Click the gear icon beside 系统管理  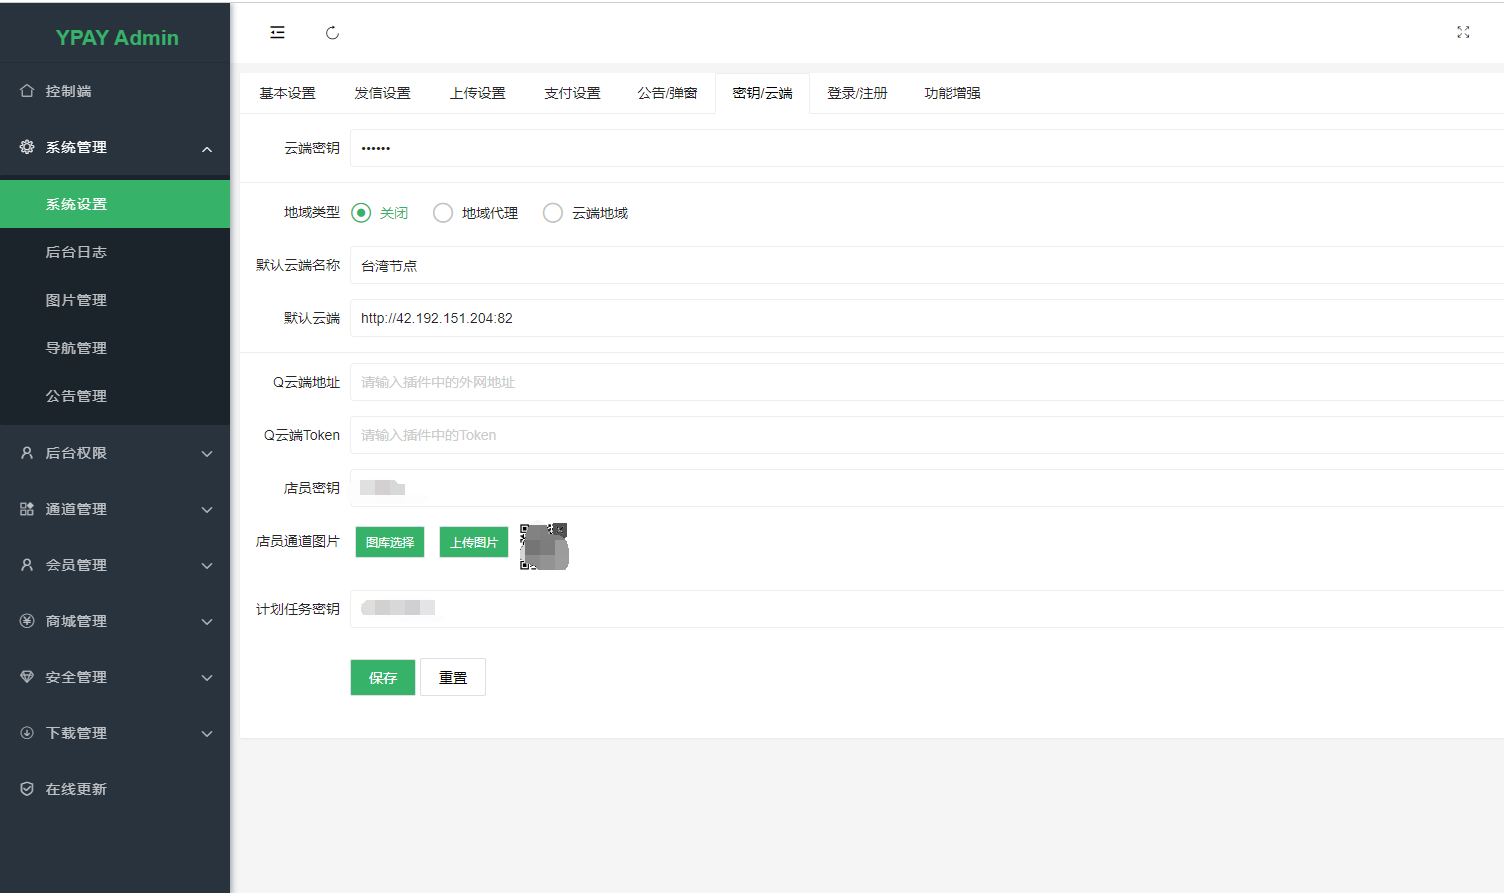click(27, 146)
